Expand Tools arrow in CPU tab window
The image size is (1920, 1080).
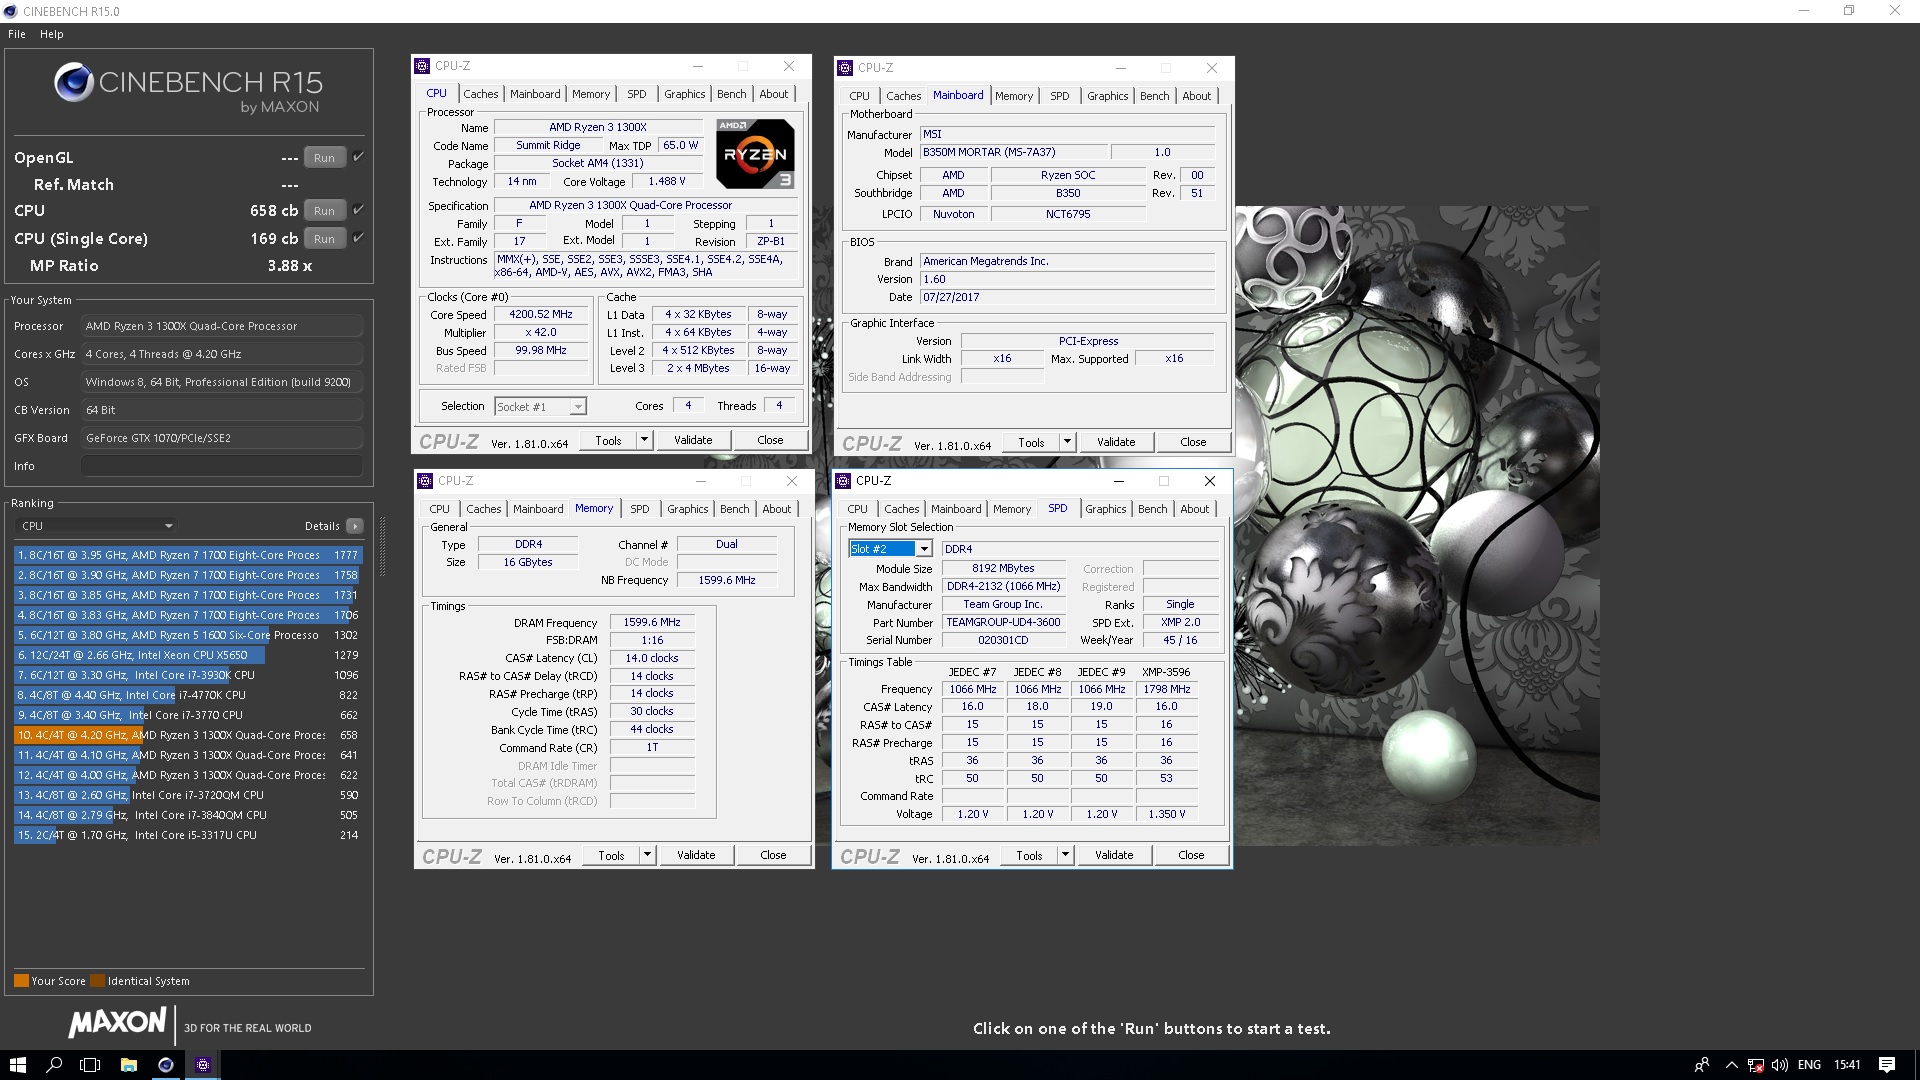coord(644,440)
